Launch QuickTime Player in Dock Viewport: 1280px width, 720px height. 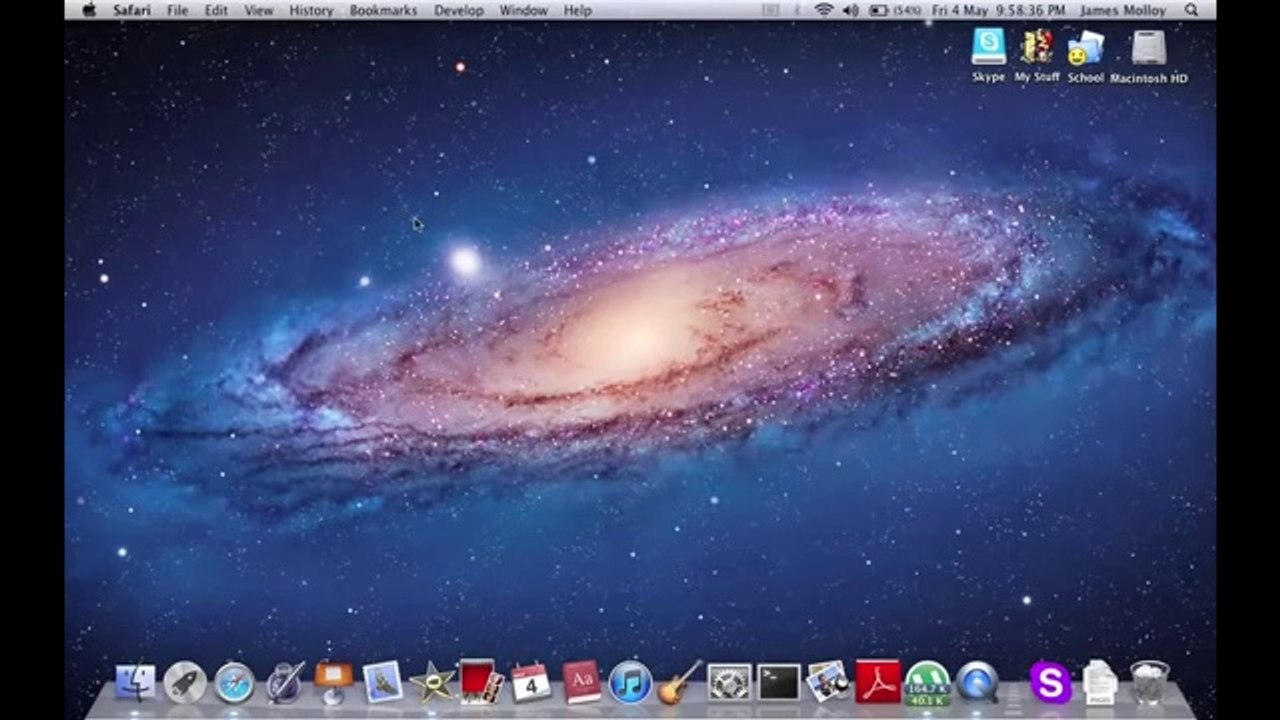click(x=977, y=683)
